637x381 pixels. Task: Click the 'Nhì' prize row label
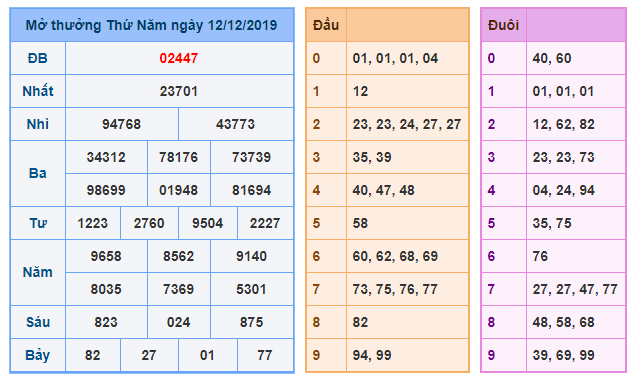38,124
